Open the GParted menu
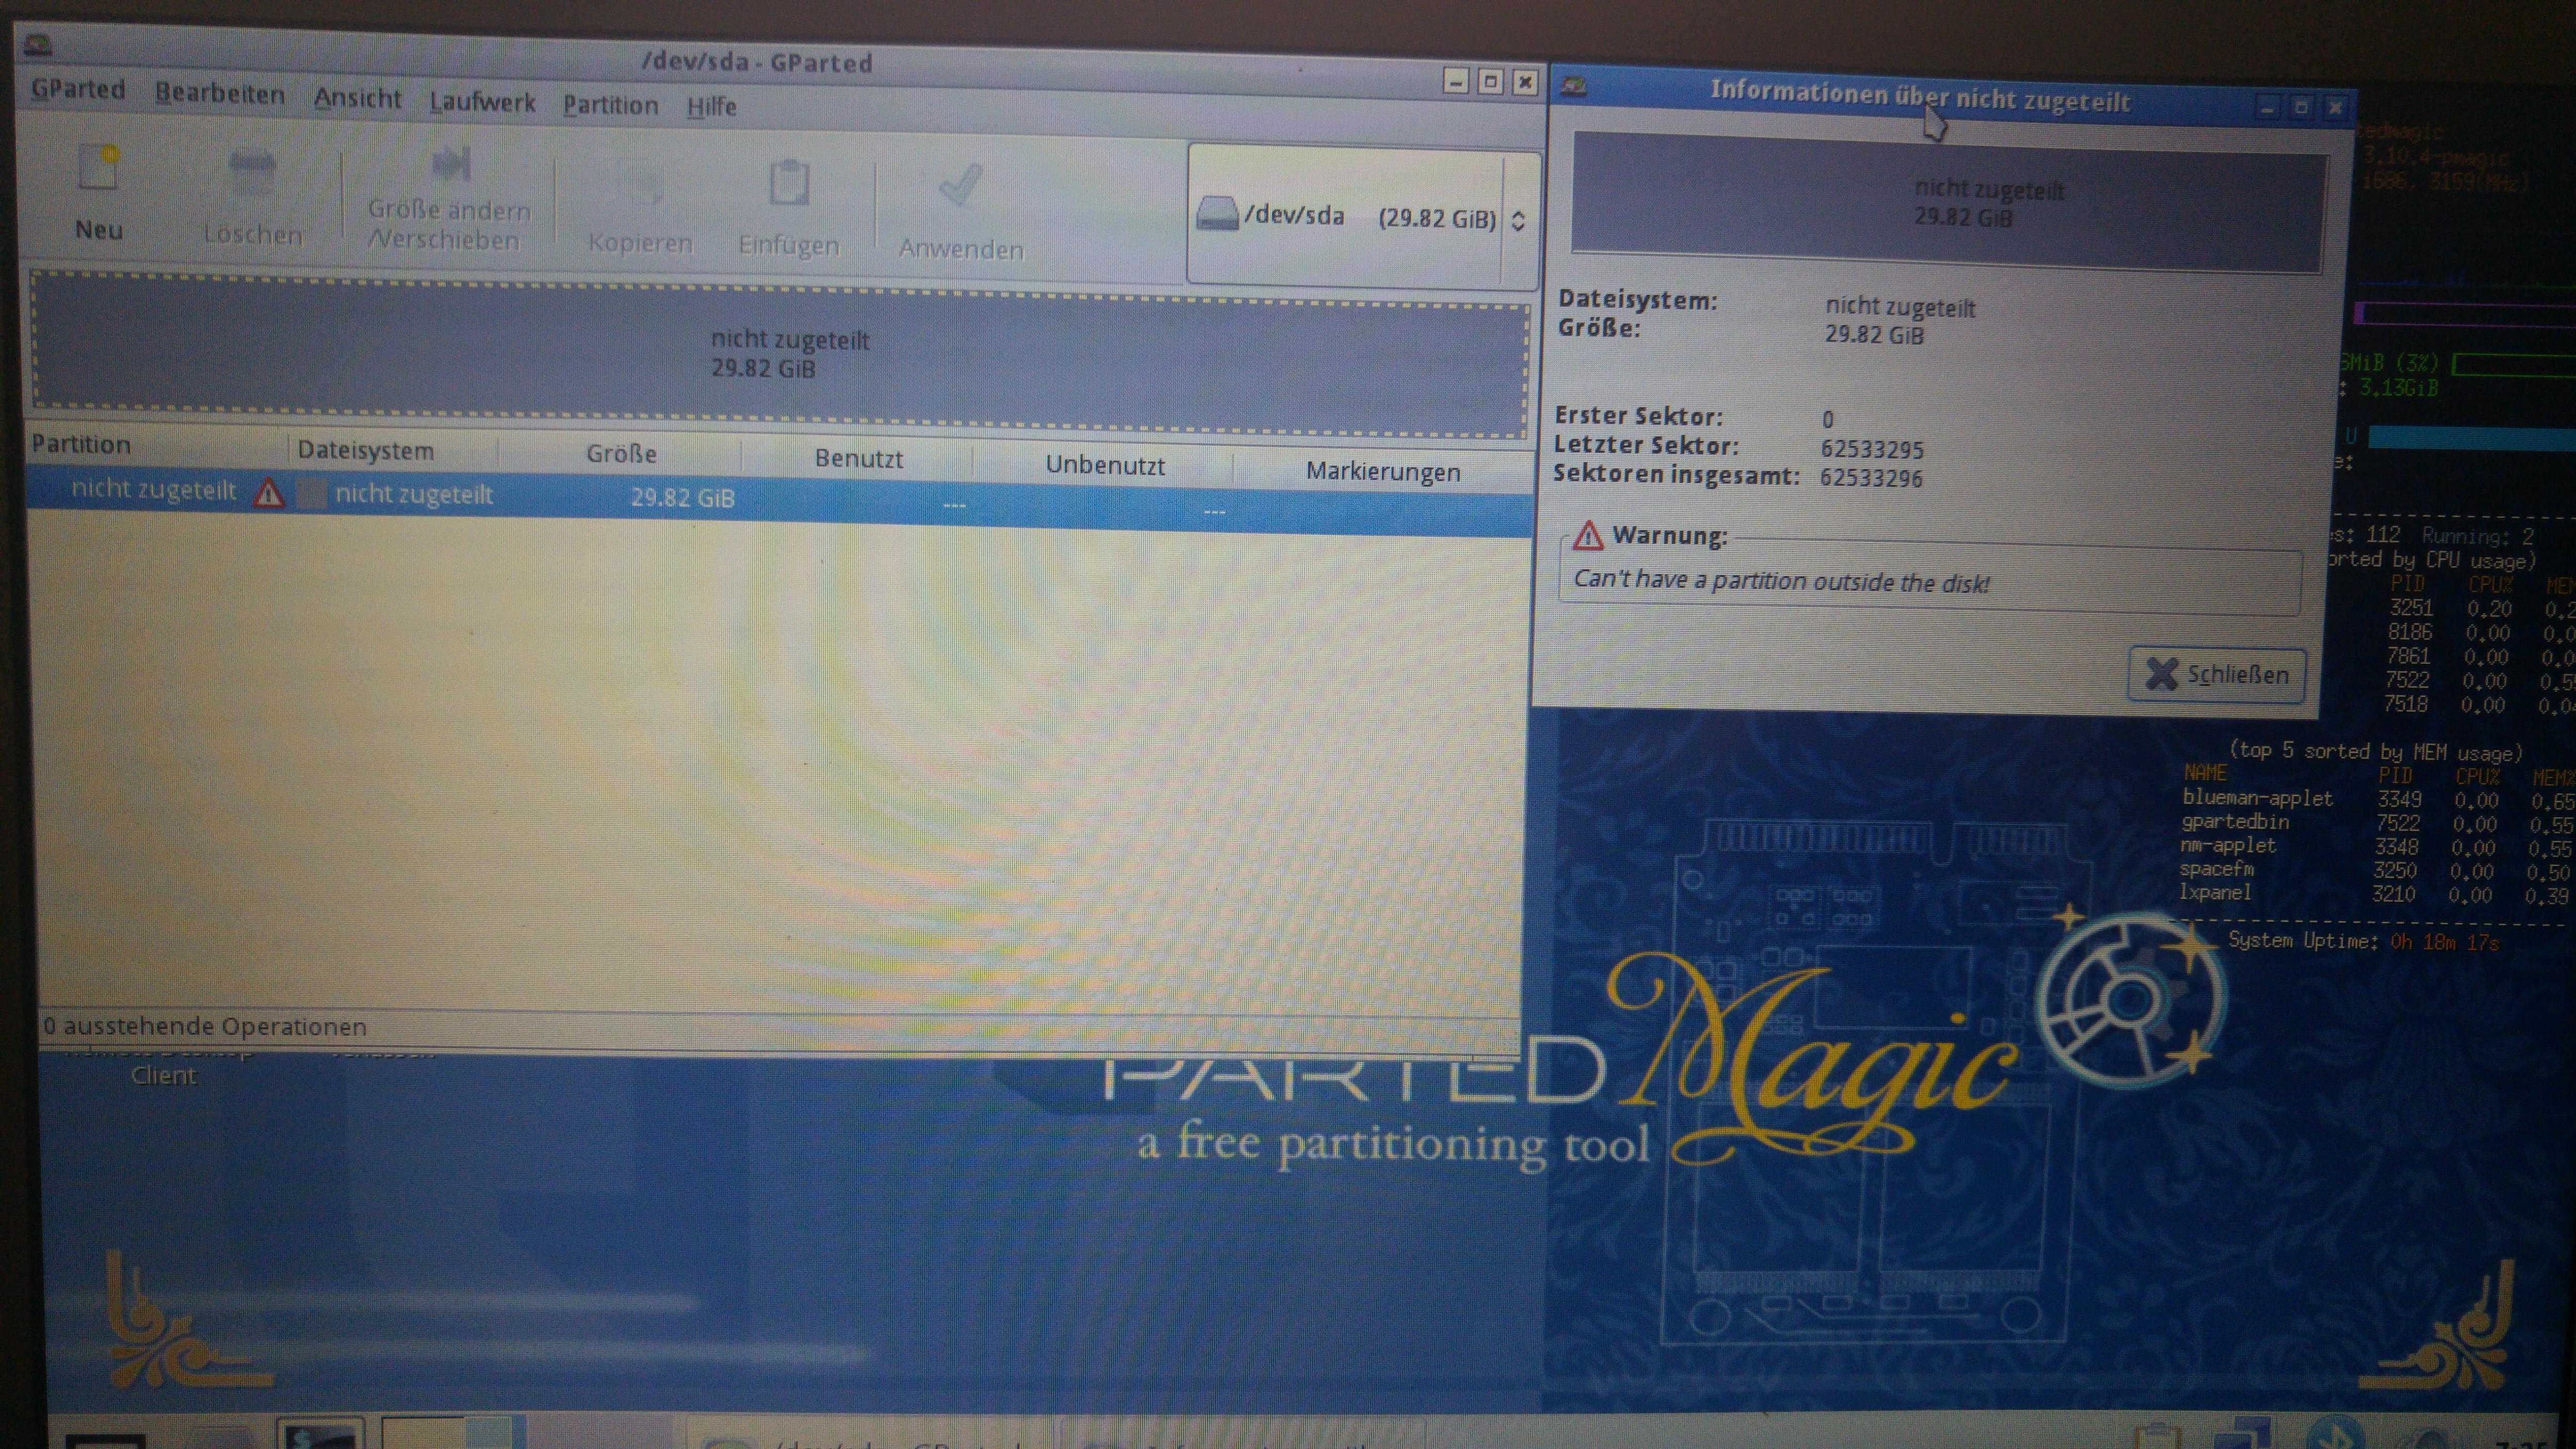This screenshot has height=1449, width=2576. tap(78, 90)
